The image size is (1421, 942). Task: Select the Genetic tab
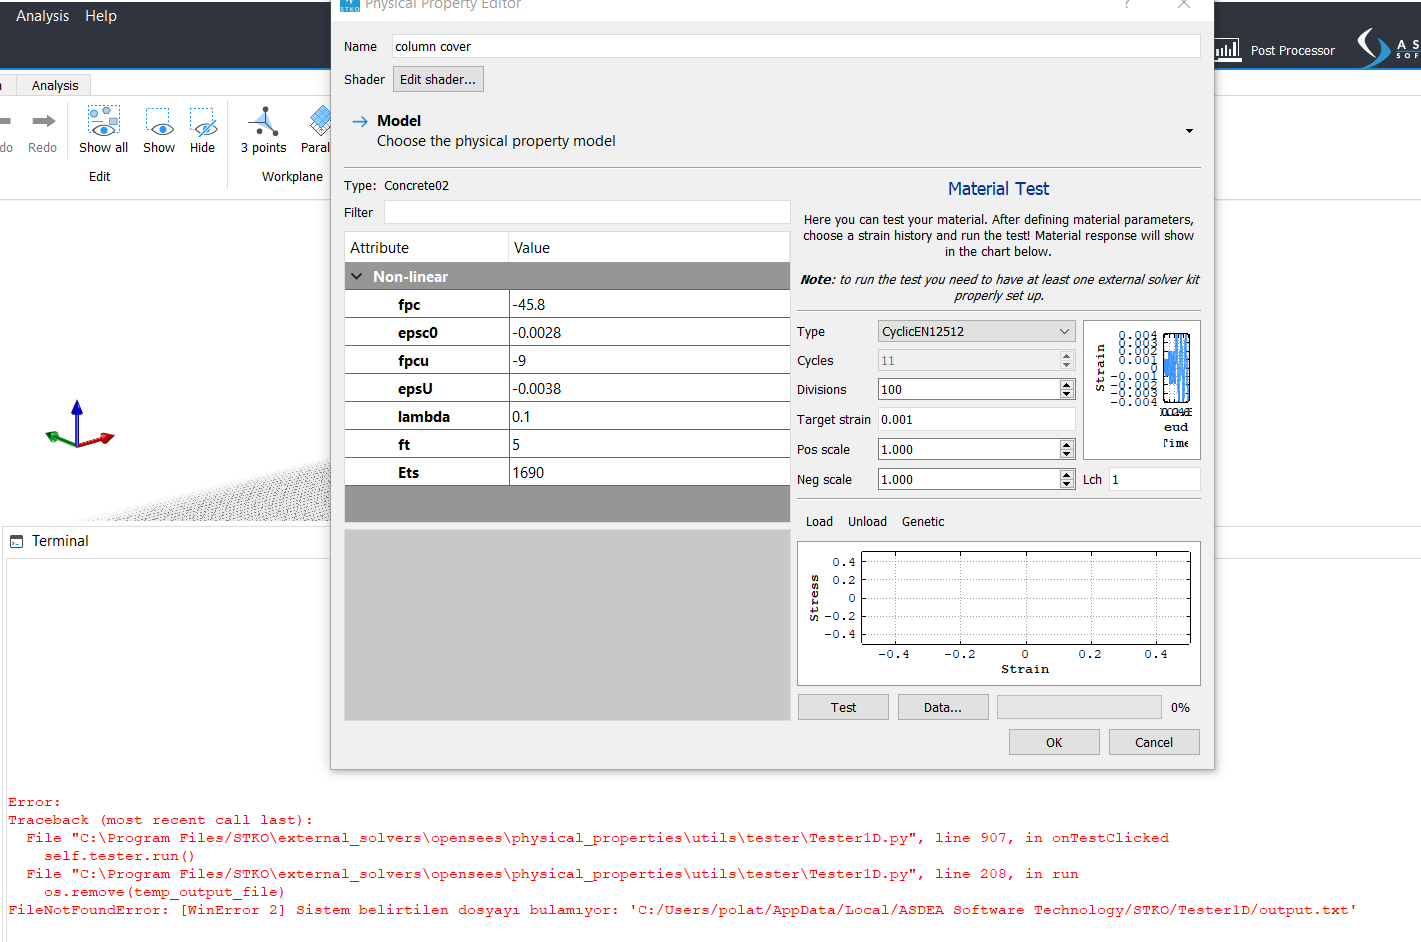click(x=923, y=522)
